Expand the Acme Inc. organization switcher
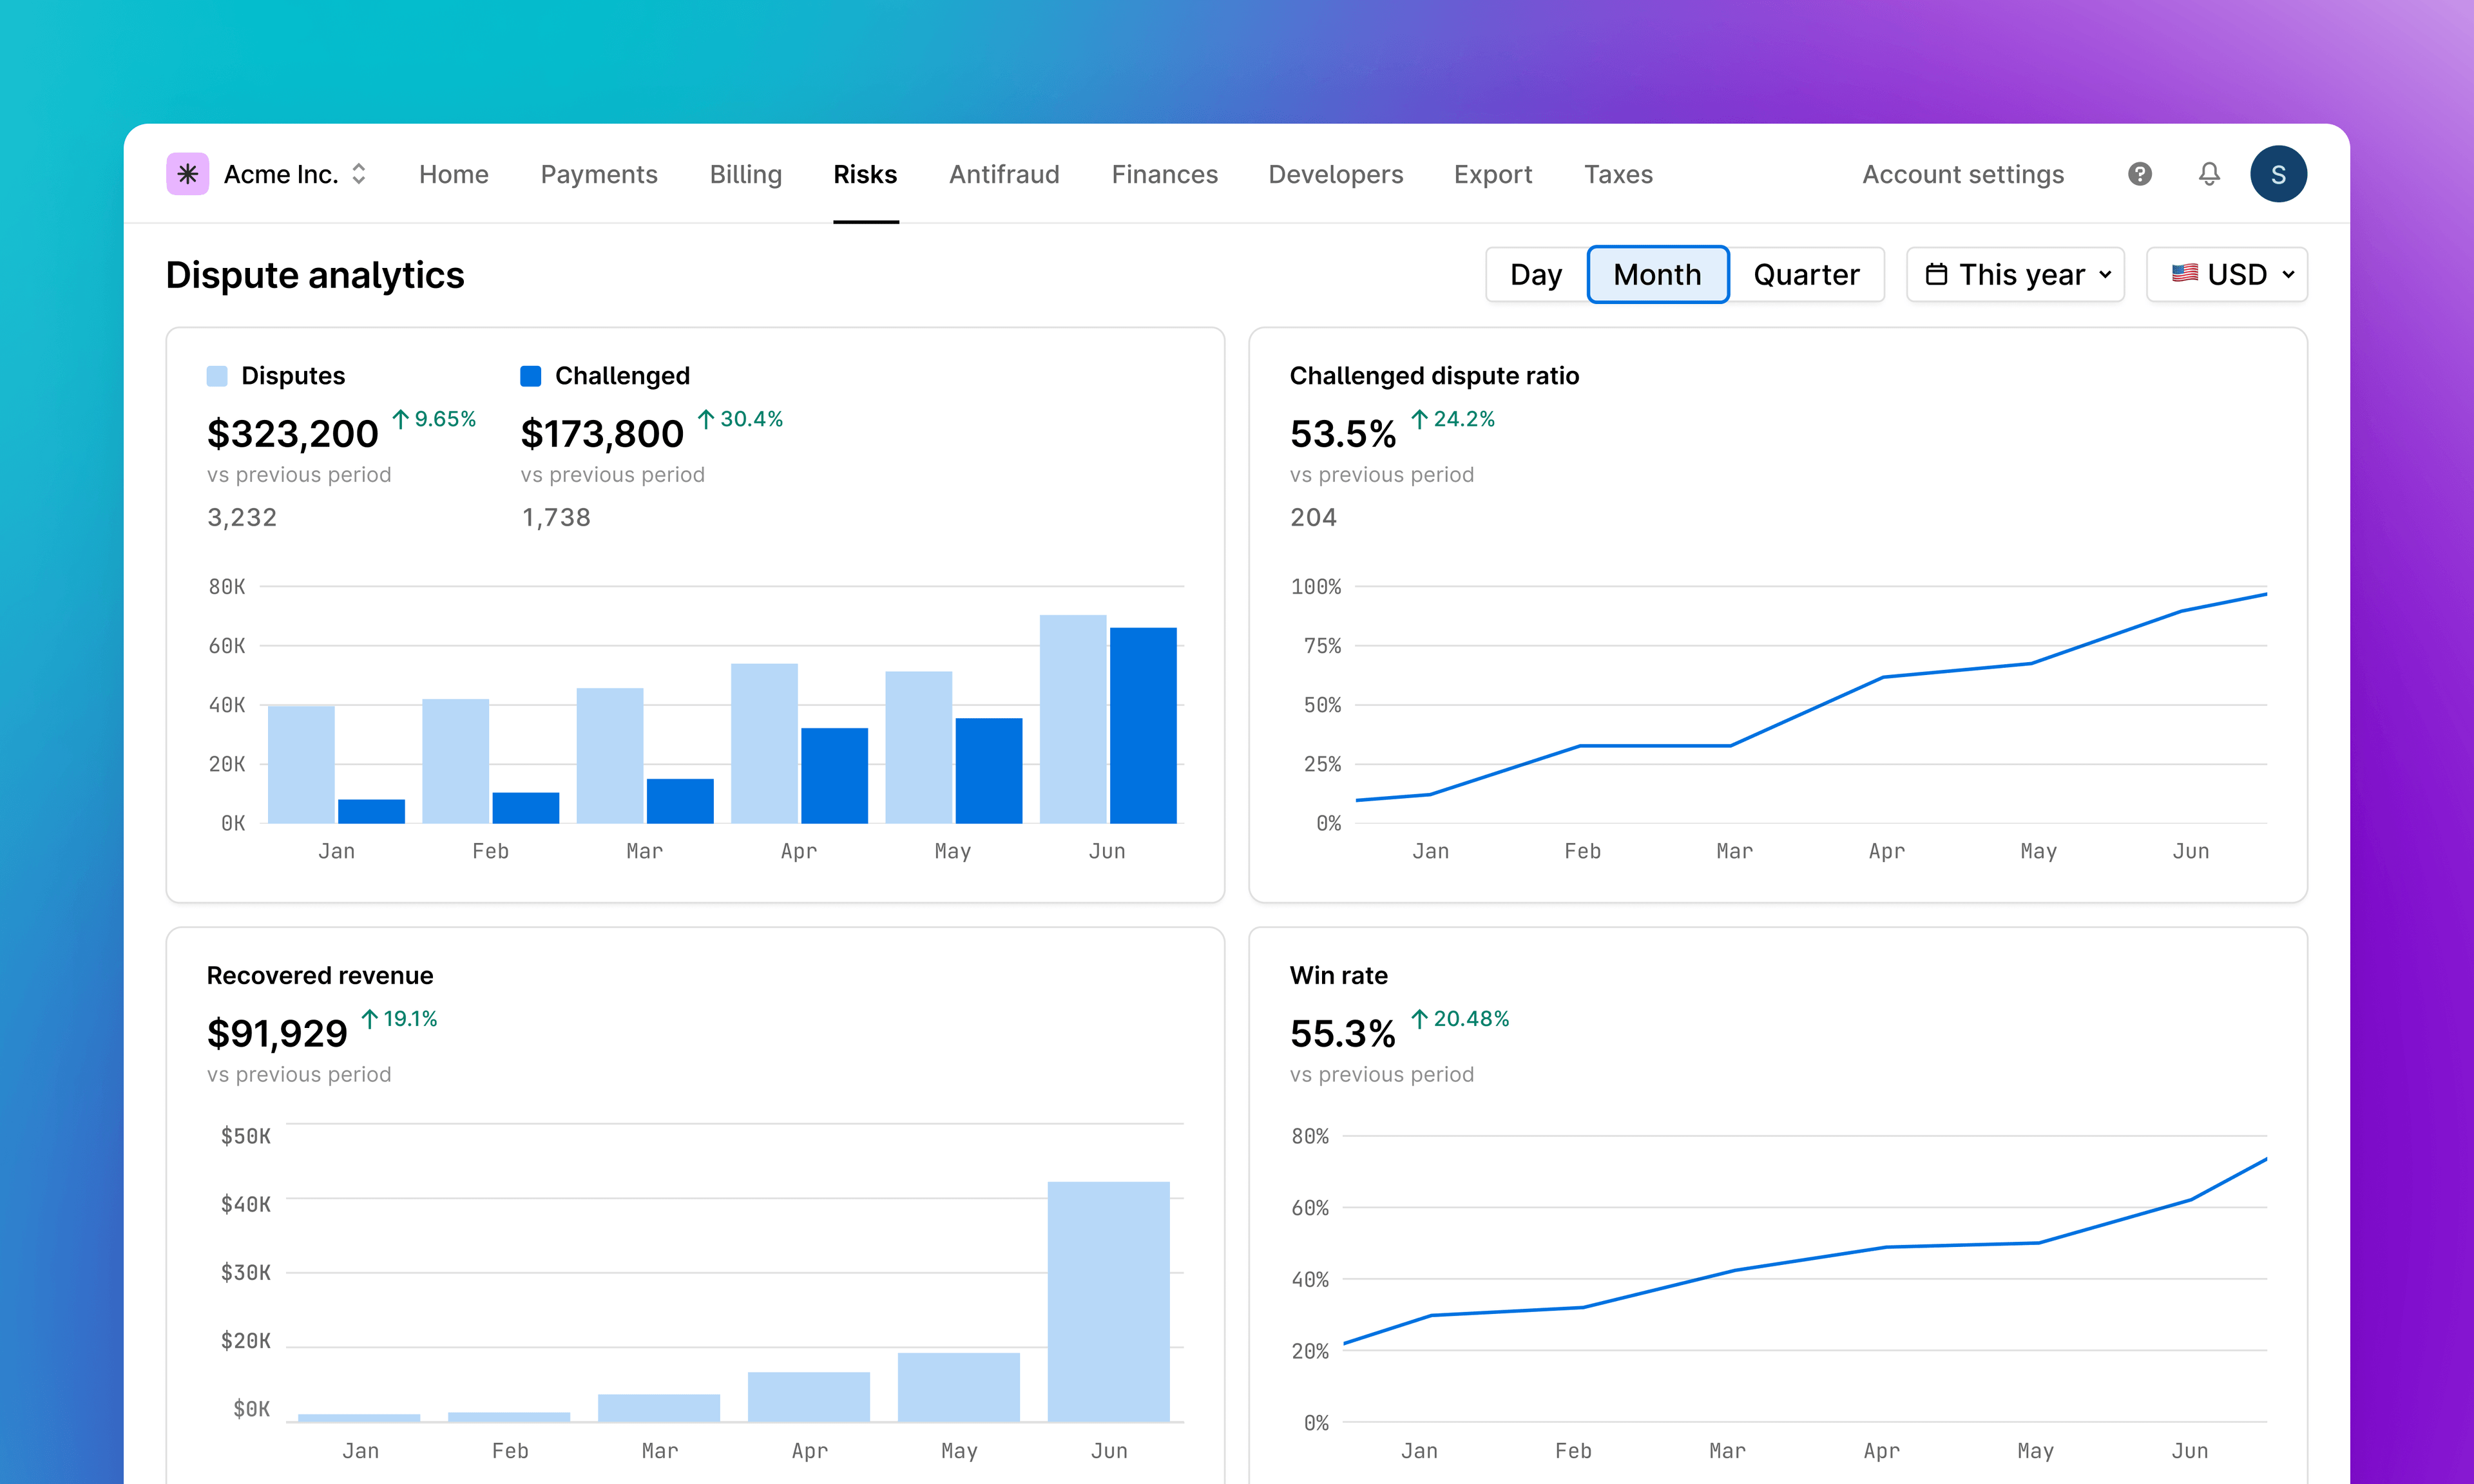The height and width of the screenshot is (1484, 2474). [358, 173]
